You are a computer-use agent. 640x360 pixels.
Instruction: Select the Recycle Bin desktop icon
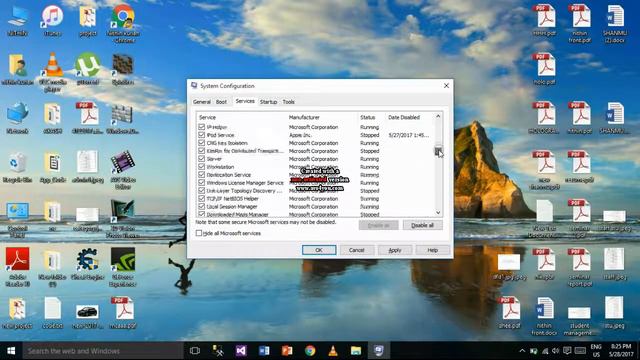(x=17, y=167)
